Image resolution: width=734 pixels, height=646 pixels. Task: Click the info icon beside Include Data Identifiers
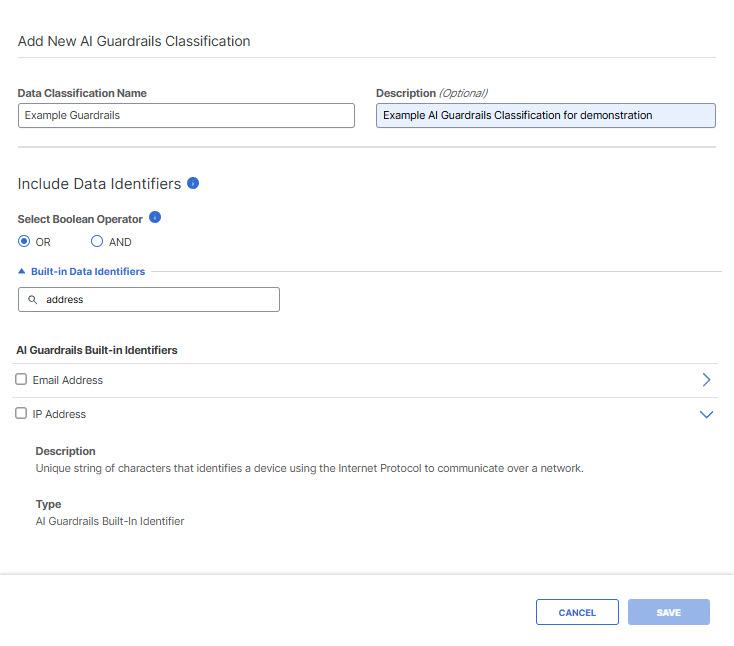[193, 183]
